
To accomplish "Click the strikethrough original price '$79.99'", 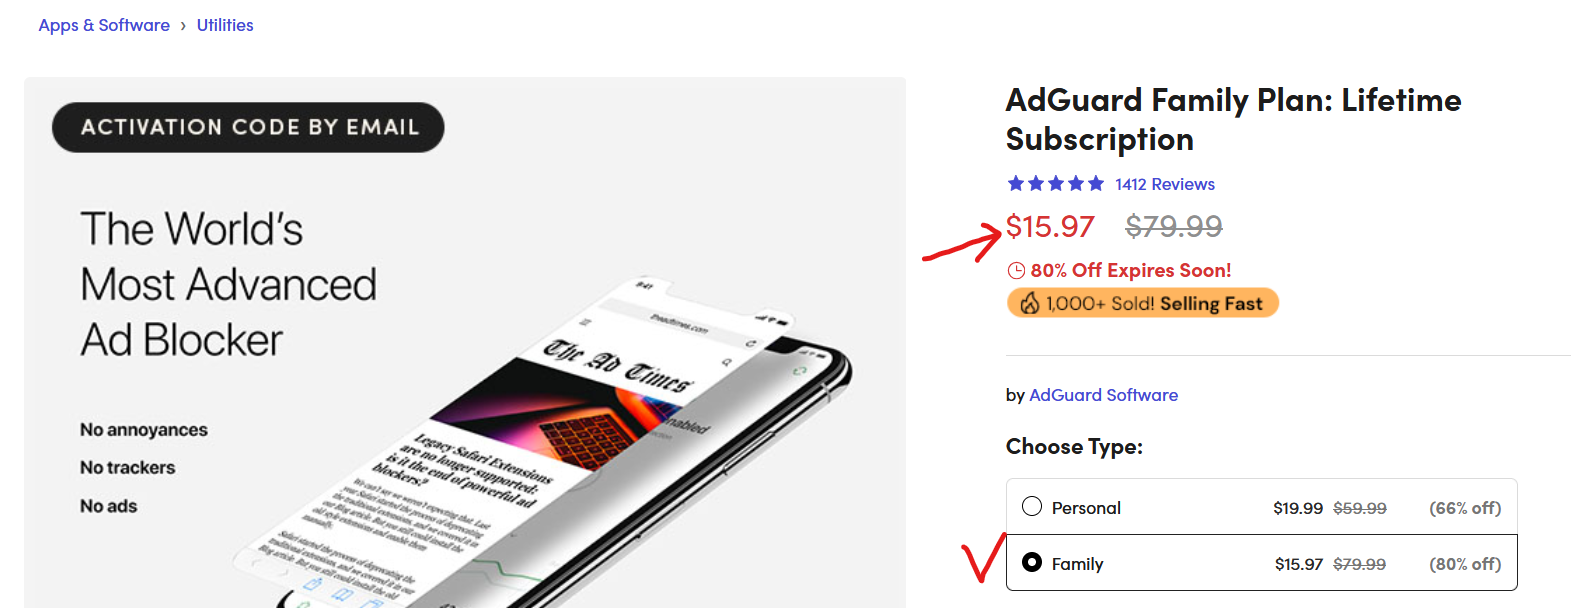I will pos(1172,227).
